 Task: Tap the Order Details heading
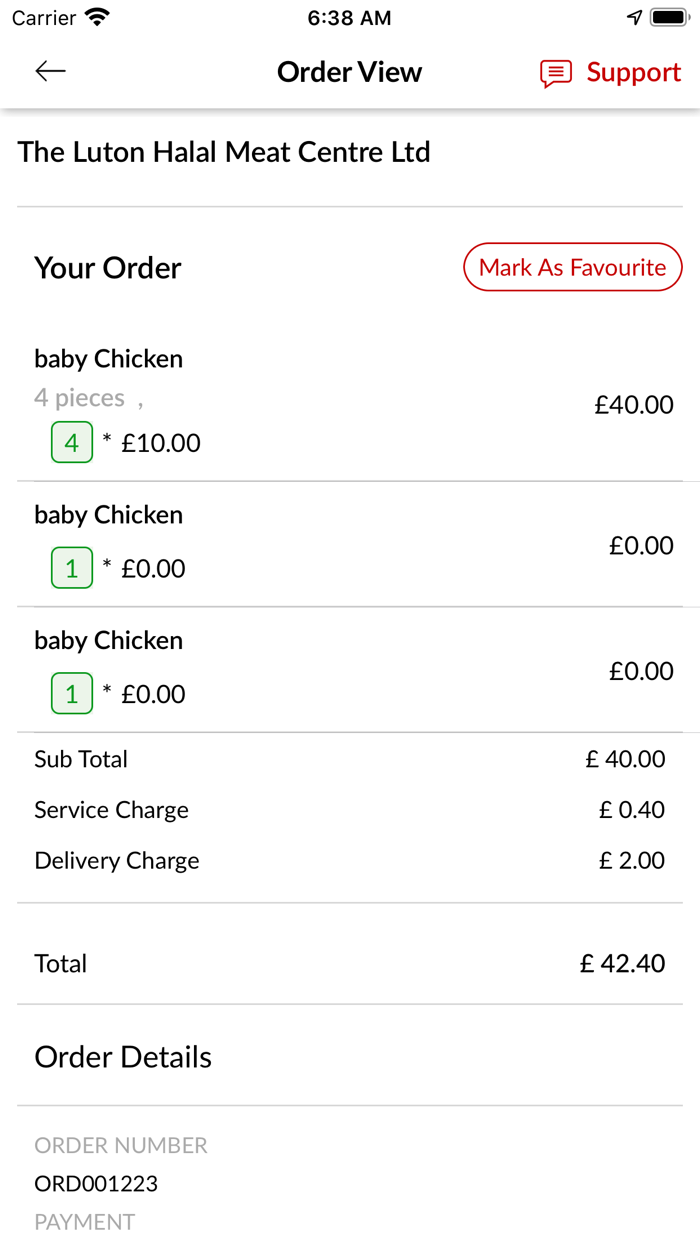[123, 1057]
